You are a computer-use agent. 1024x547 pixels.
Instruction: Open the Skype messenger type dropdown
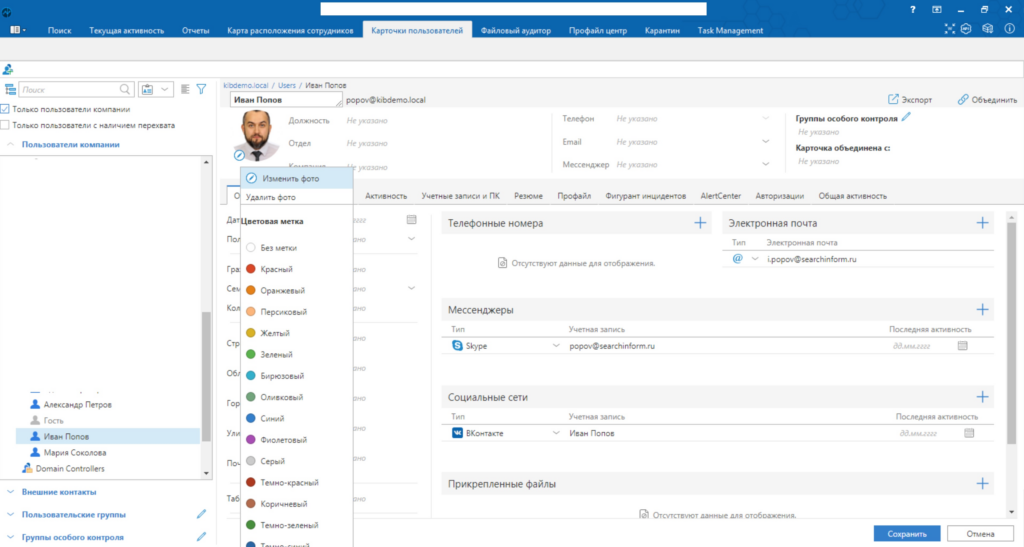[556, 346]
